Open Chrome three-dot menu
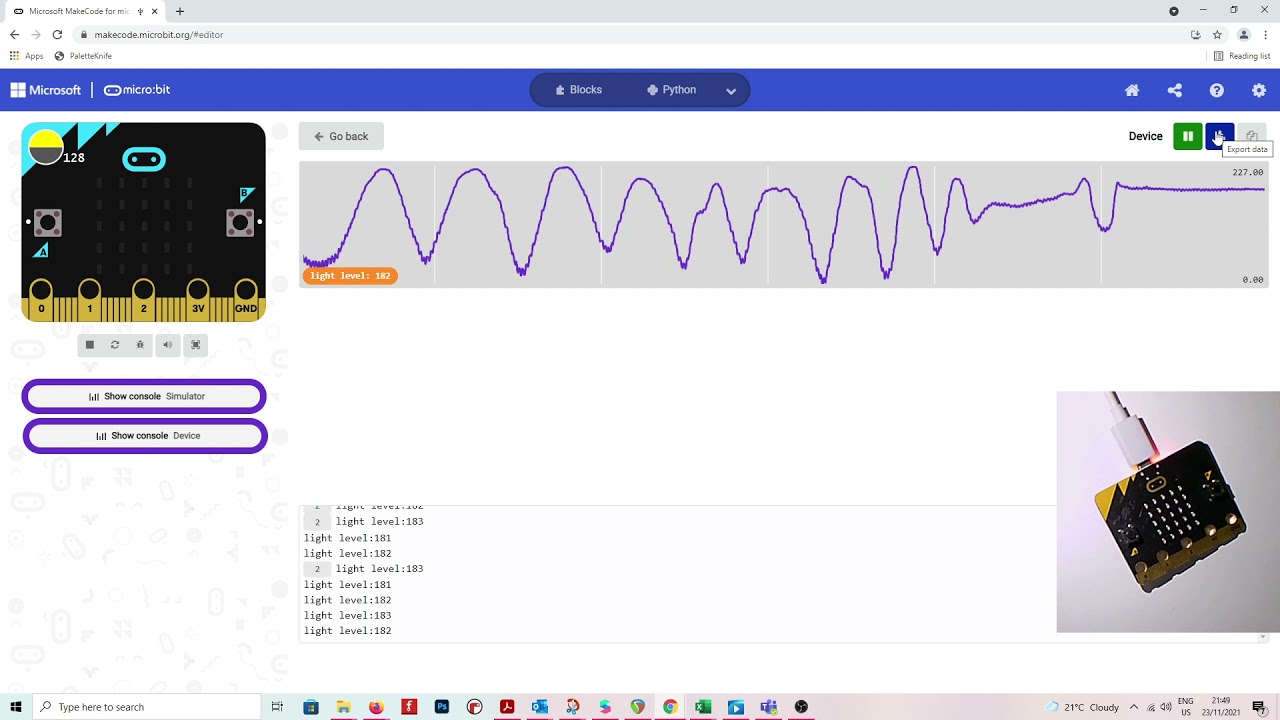Image resolution: width=1280 pixels, height=720 pixels. [1266, 34]
